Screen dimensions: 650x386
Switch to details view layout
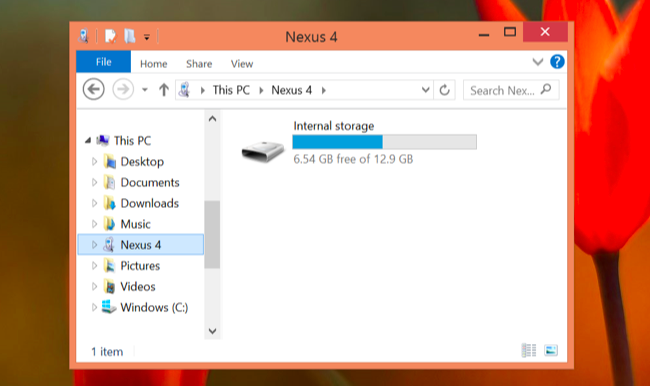pos(529,350)
